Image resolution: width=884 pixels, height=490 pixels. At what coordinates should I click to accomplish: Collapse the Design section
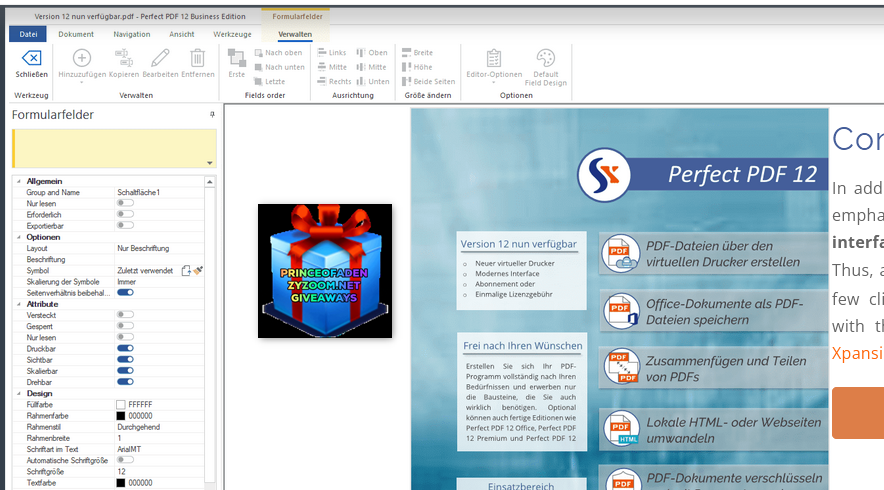tap(19, 393)
